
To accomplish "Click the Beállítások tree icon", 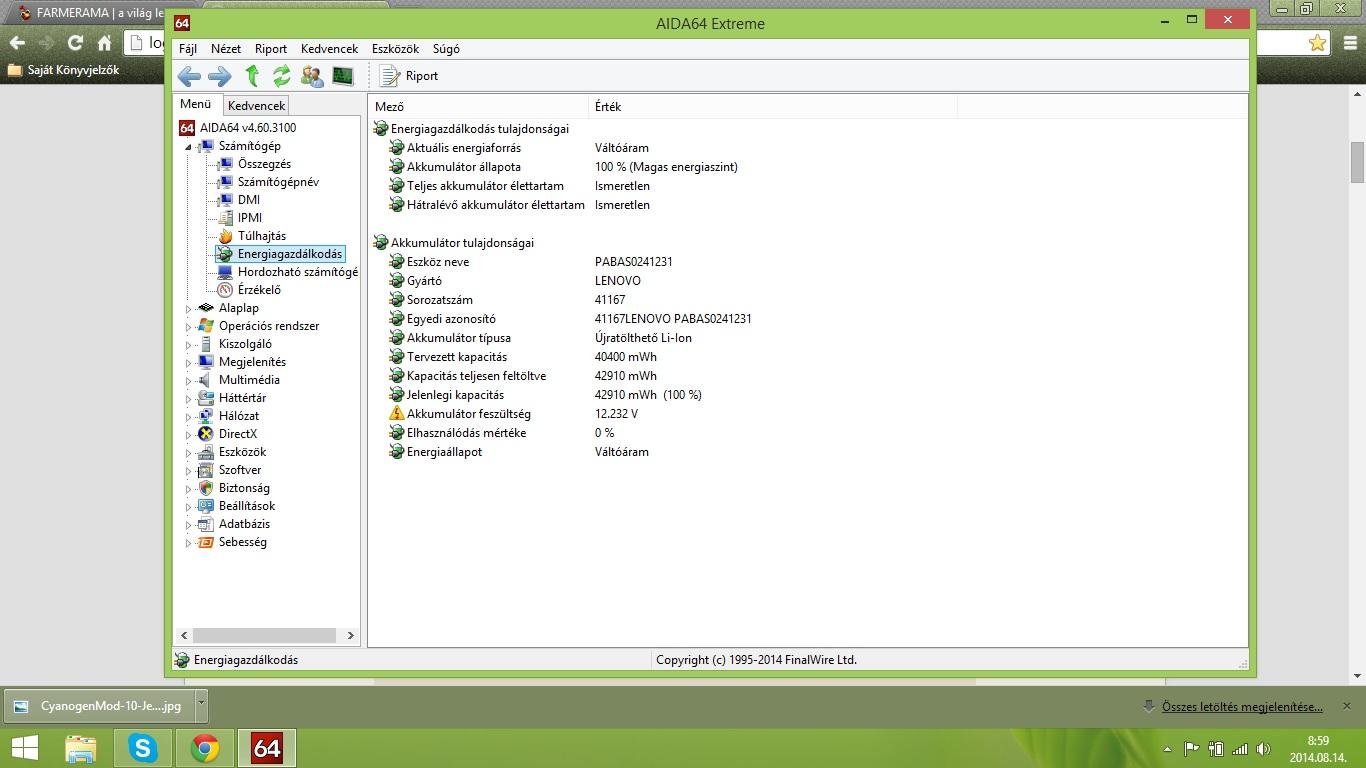I will pyautogui.click(x=206, y=506).
